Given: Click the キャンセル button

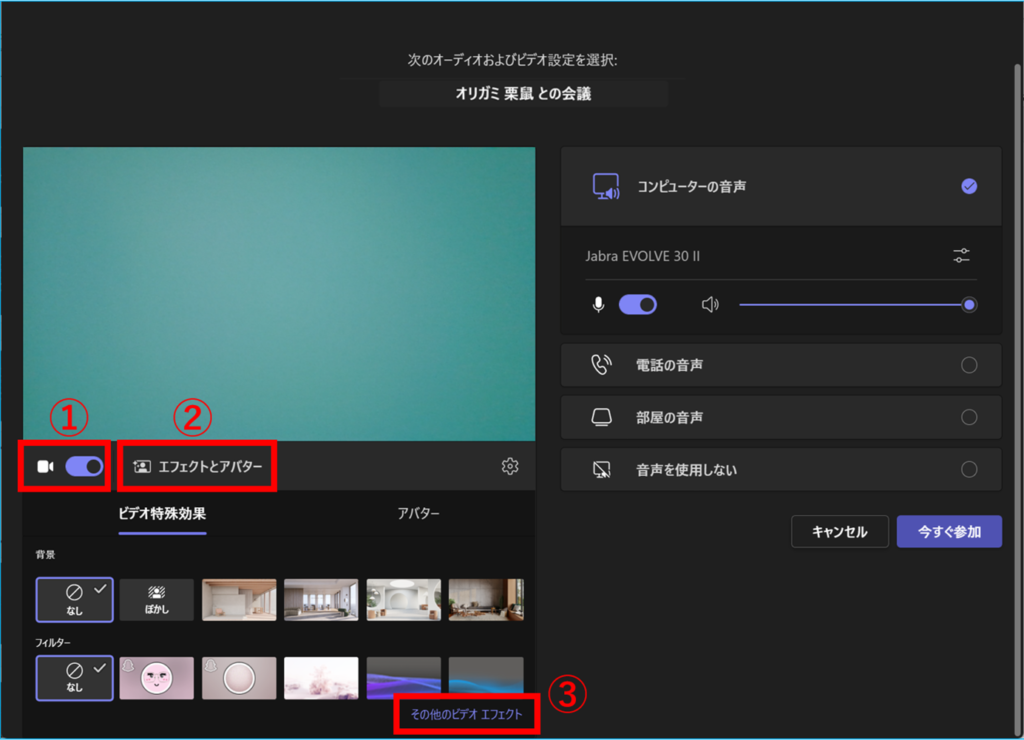Looking at the screenshot, I should pos(839,532).
